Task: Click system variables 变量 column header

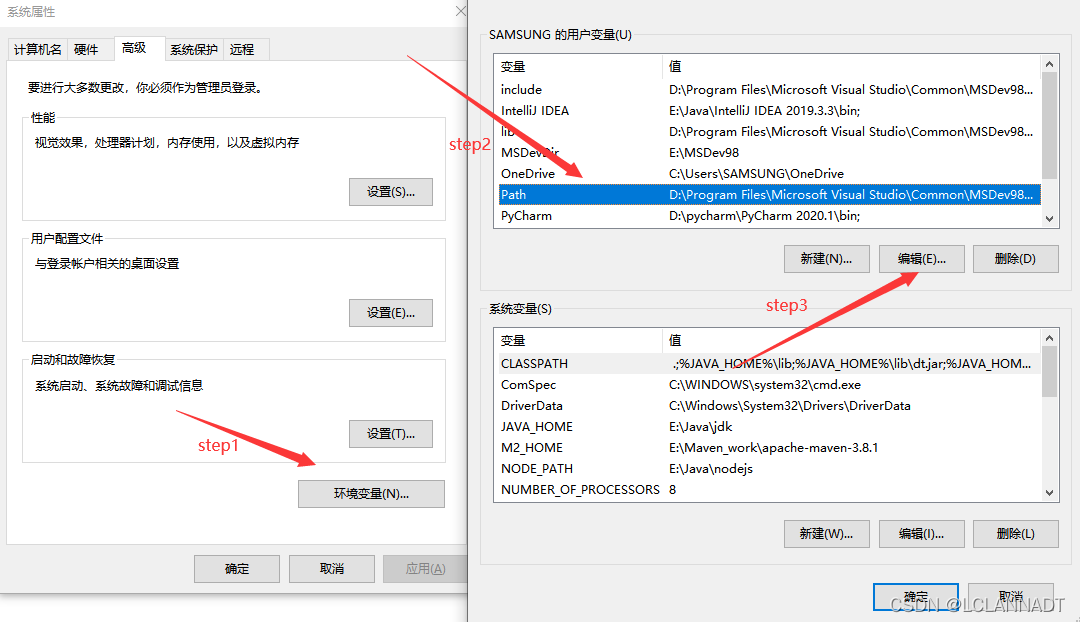Action: coord(579,341)
